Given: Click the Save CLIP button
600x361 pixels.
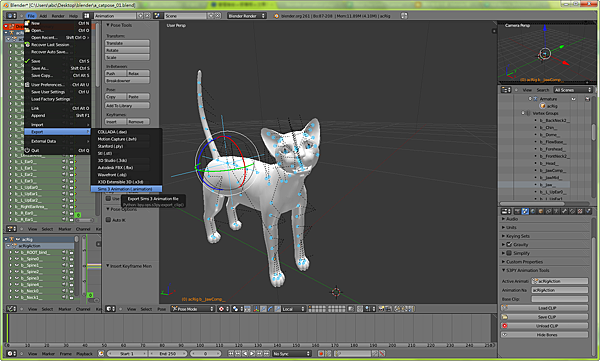Looking at the screenshot, I should pyautogui.click(x=545, y=317).
